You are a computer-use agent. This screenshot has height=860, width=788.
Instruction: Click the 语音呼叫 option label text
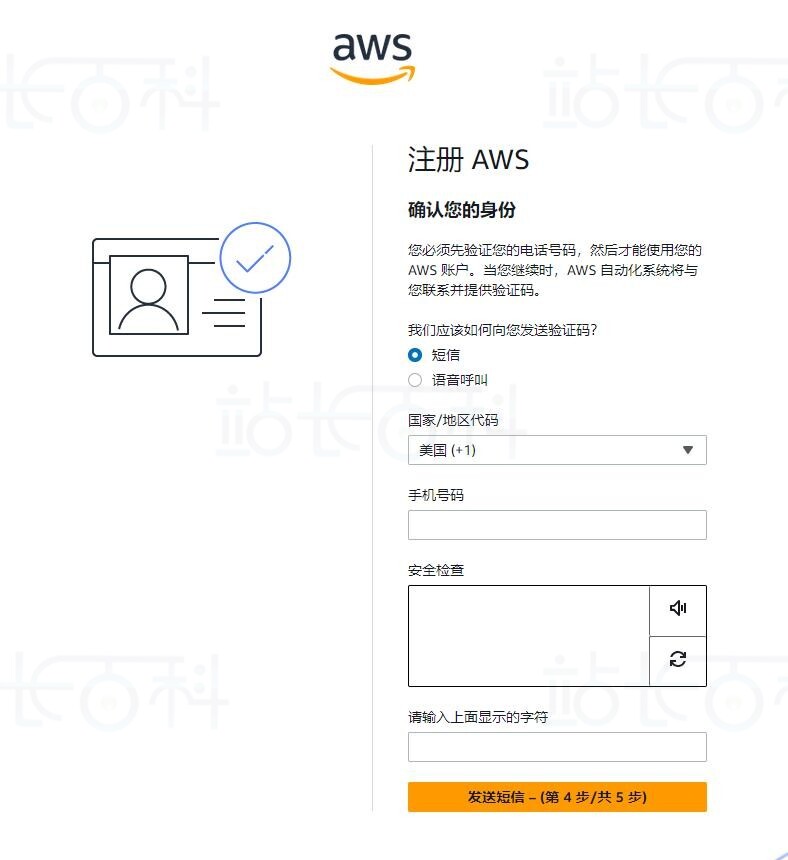coord(460,380)
